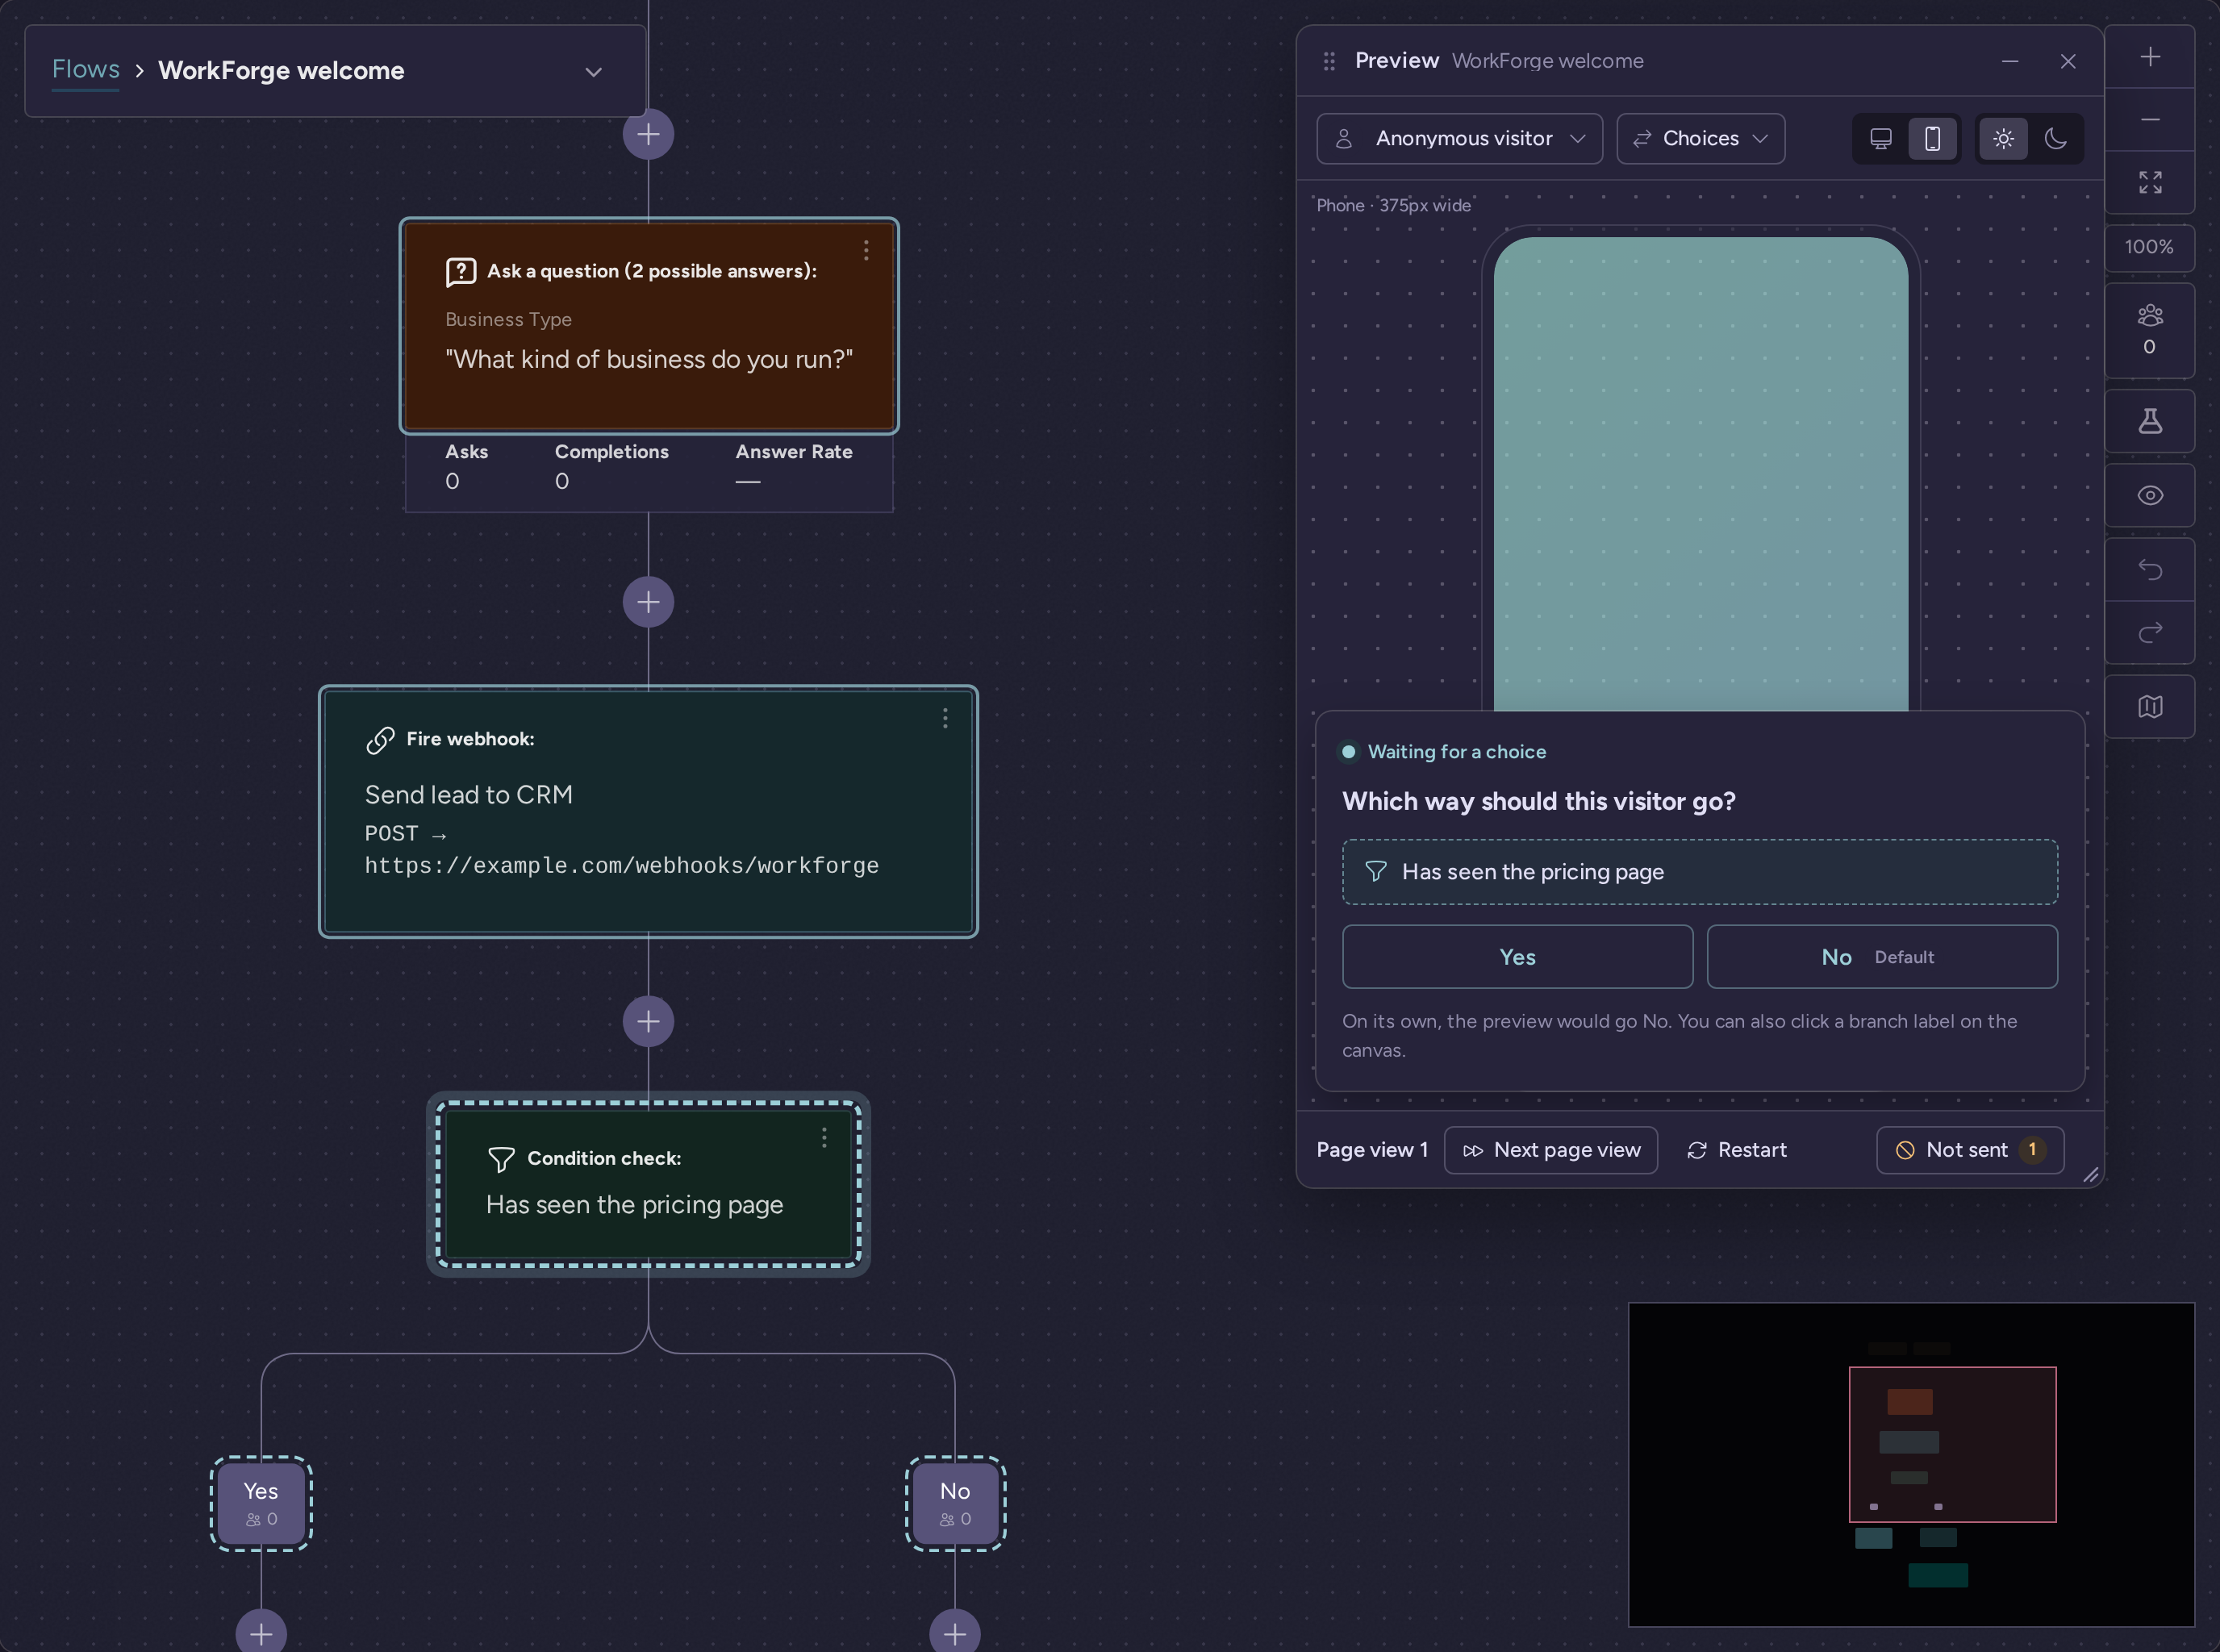Open the Not sent status badge

(x=1969, y=1150)
